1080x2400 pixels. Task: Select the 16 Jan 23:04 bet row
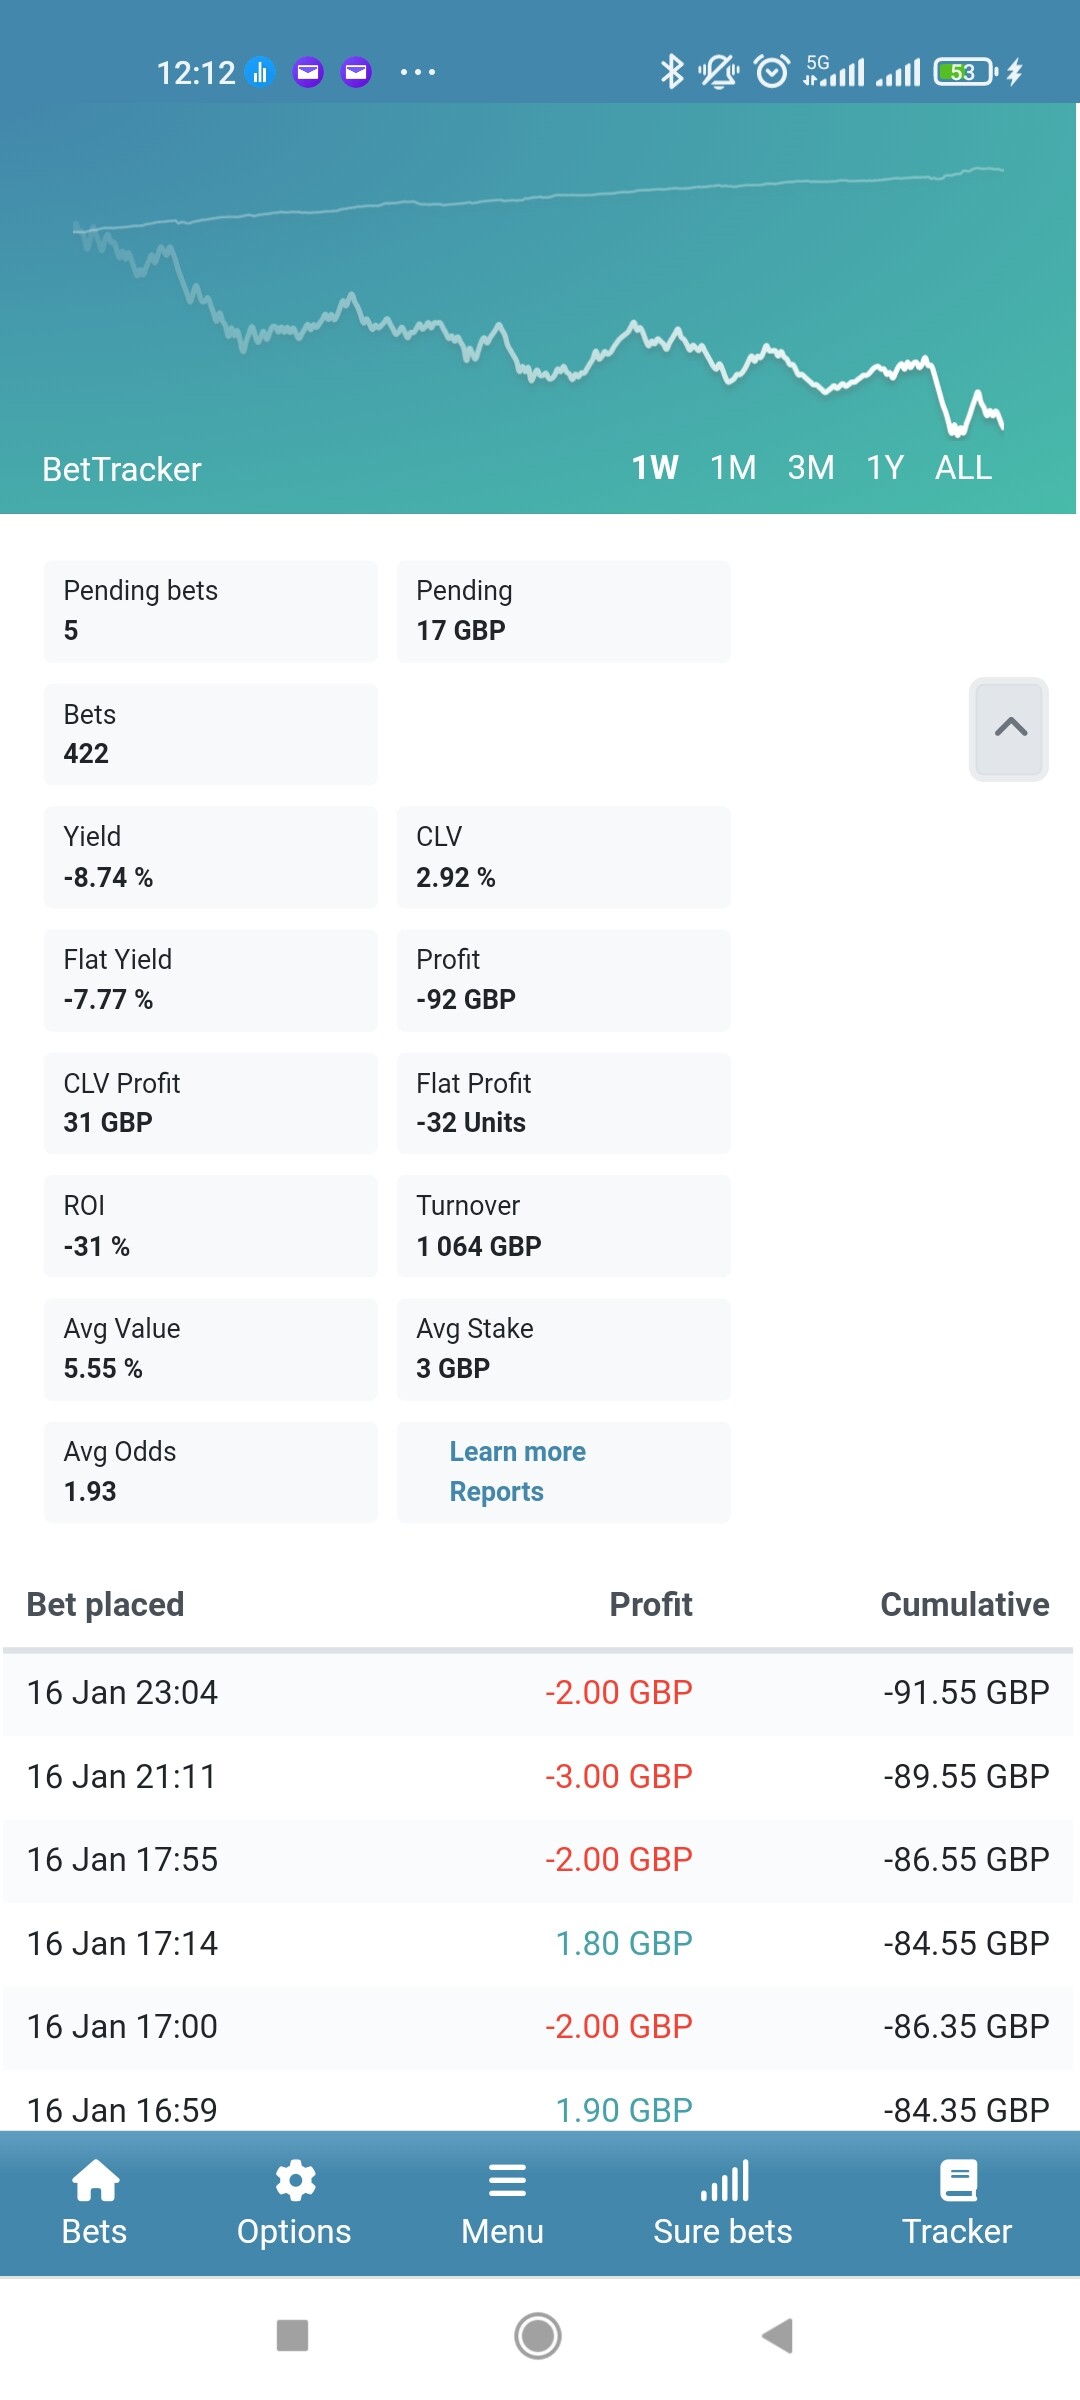point(538,1692)
